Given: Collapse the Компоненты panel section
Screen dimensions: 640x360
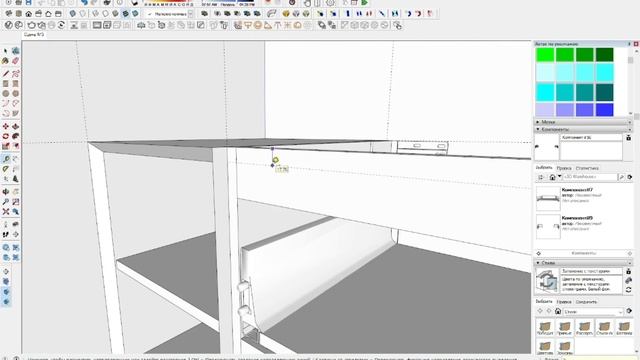Looking at the screenshot, I should click(583, 129).
